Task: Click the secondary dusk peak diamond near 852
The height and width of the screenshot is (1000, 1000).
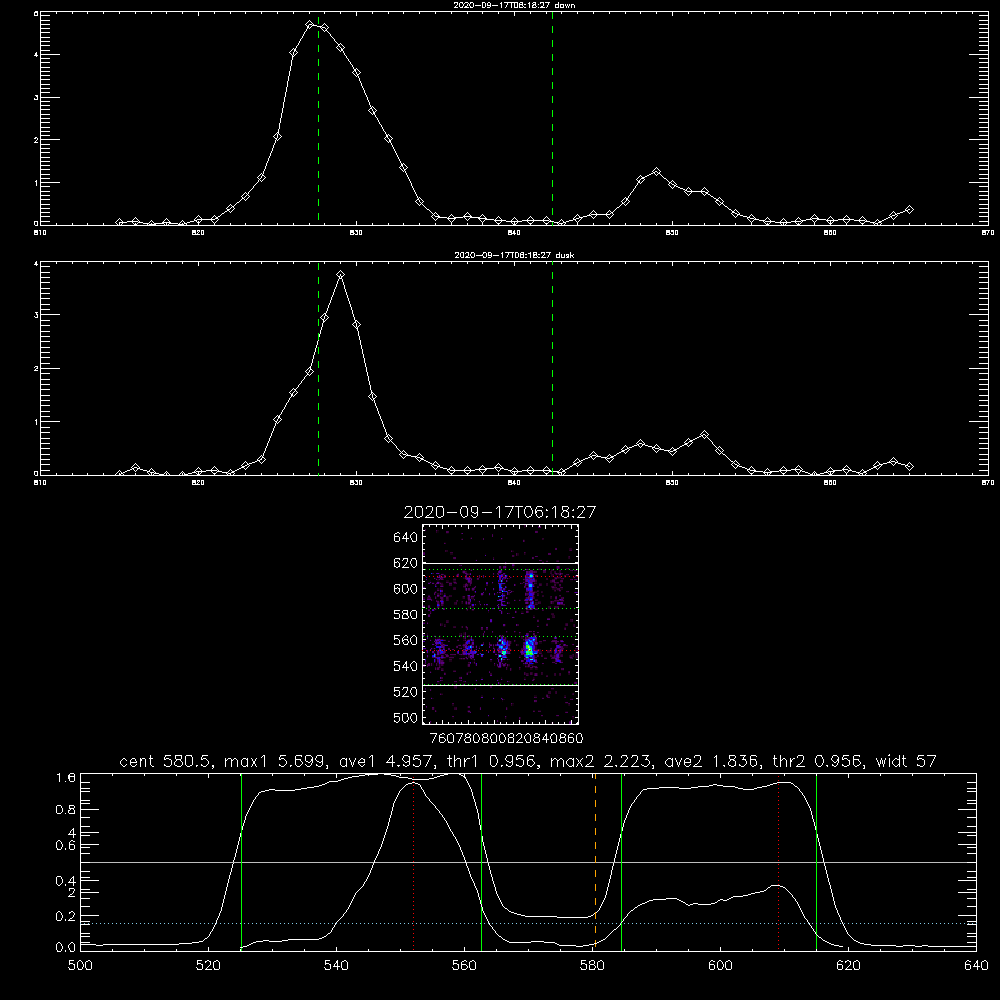Action: coord(704,434)
